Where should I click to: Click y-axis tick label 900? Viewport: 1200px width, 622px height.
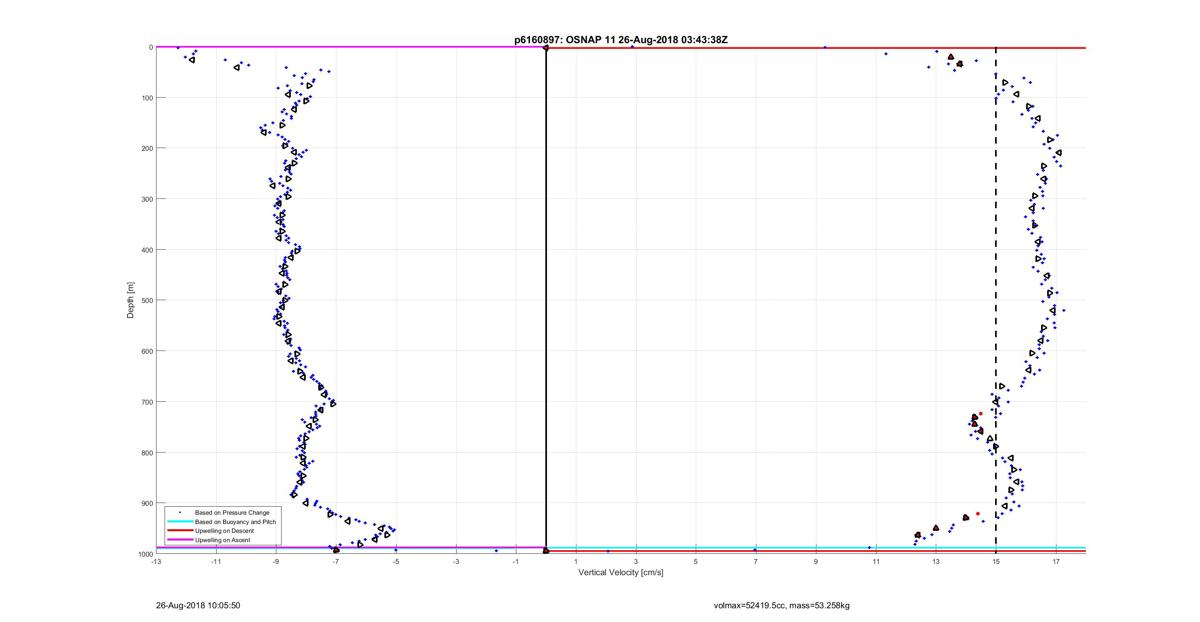pyautogui.click(x=146, y=503)
